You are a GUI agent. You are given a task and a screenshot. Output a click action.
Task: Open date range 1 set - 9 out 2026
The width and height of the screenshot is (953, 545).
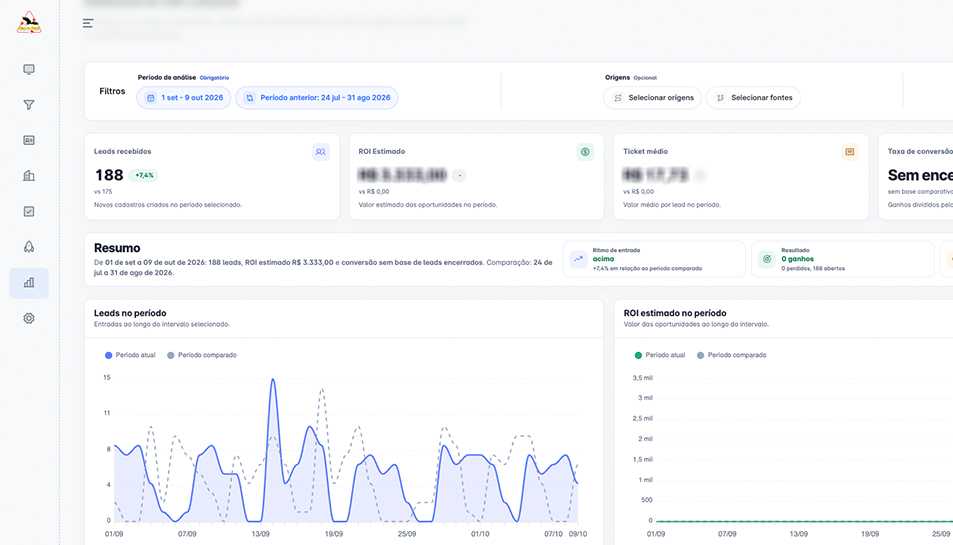pos(184,98)
